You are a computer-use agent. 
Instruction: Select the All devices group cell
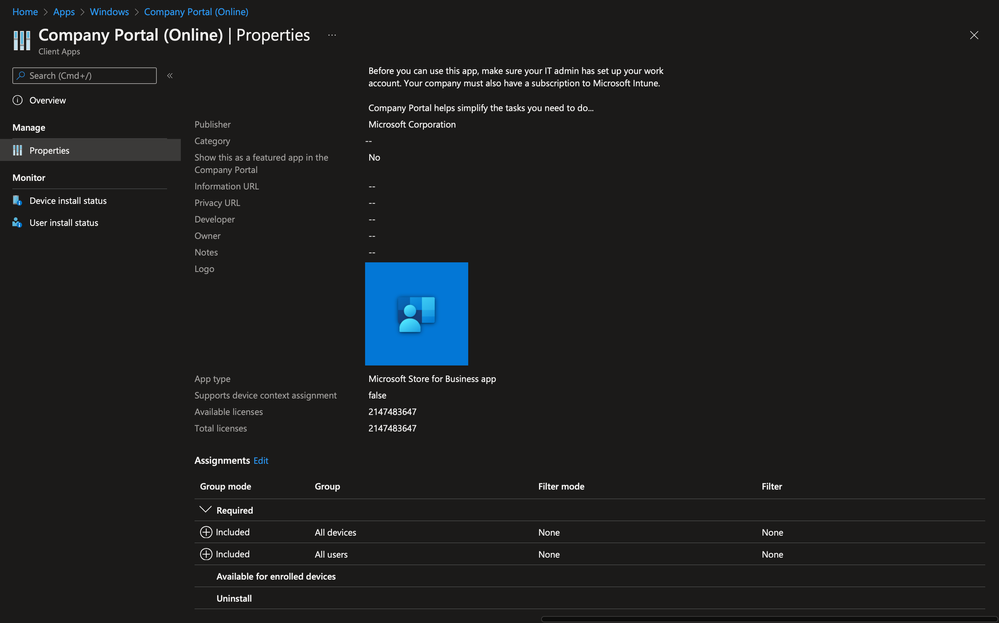(x=335, y=533)
